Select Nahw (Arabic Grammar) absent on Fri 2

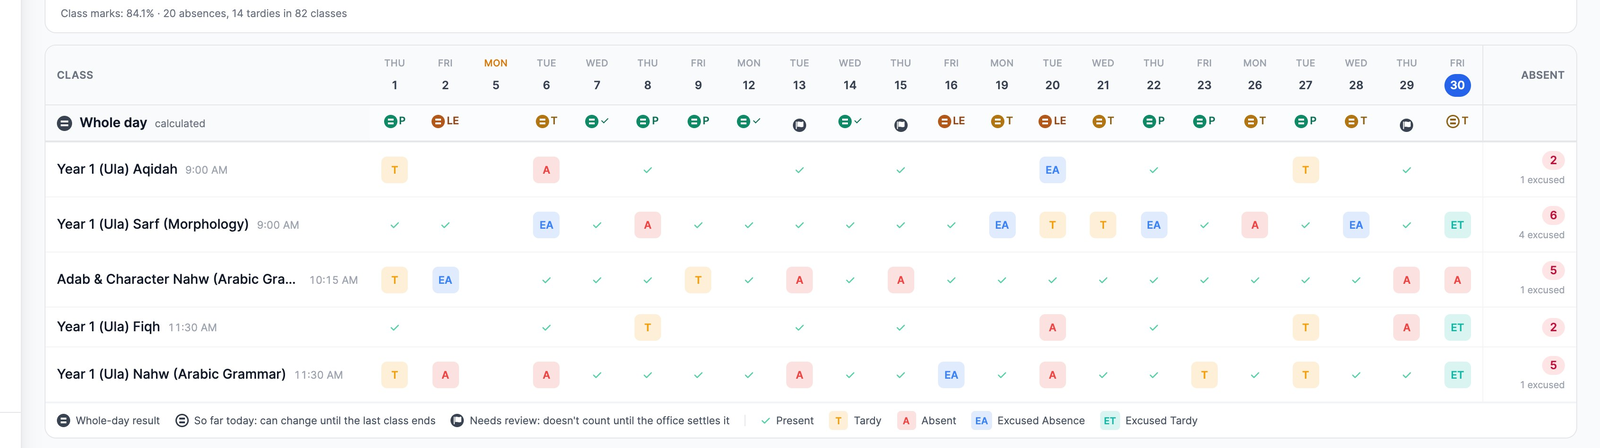[x=445, y=375]
